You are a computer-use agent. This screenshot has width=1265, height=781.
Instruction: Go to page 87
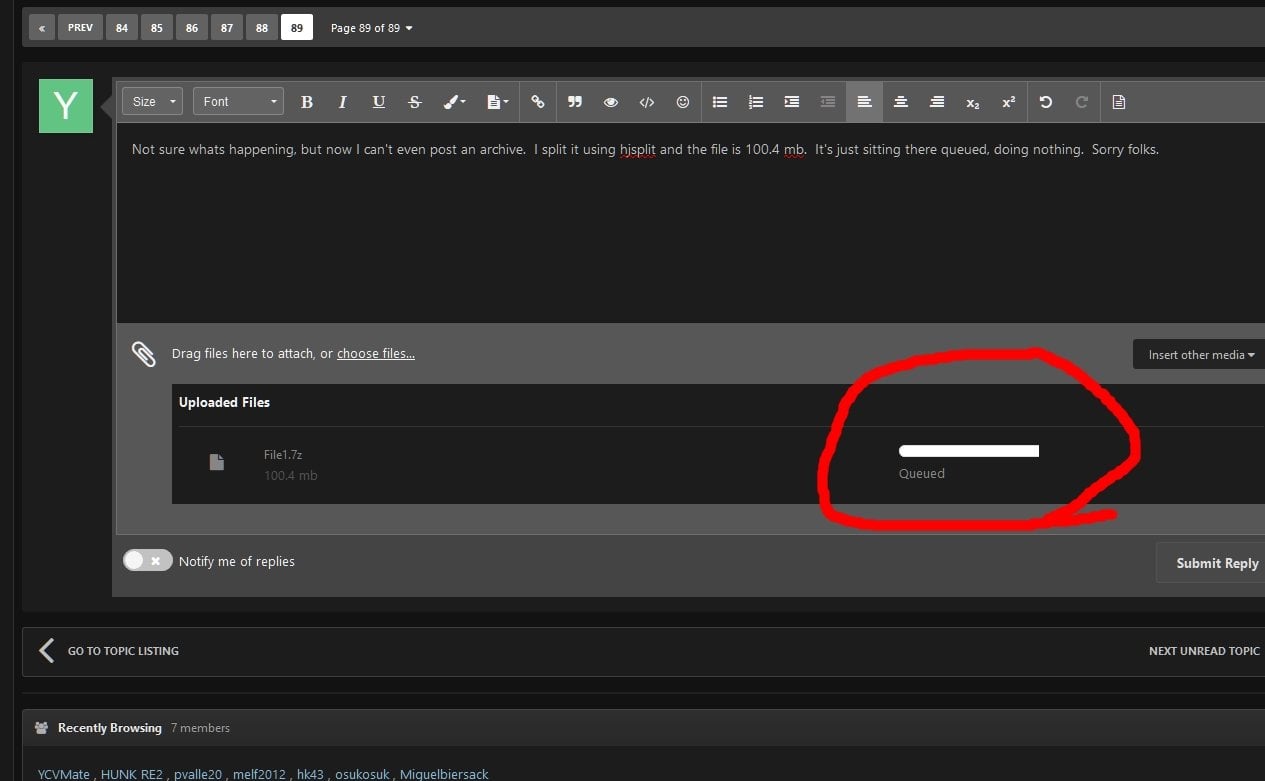[x=227, y=28]
